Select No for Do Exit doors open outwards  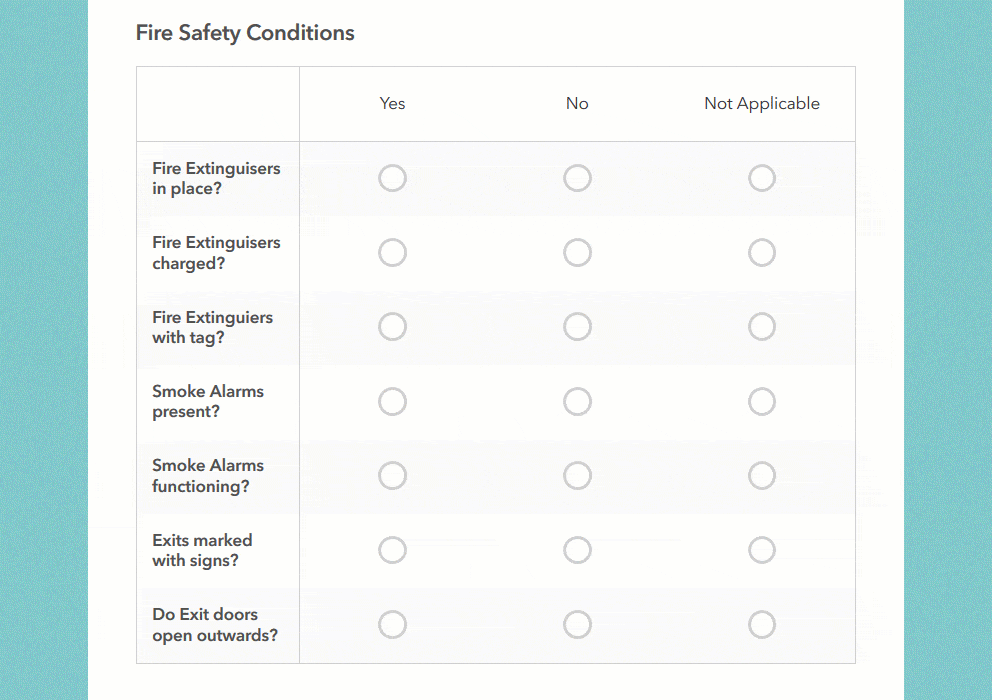577,624
